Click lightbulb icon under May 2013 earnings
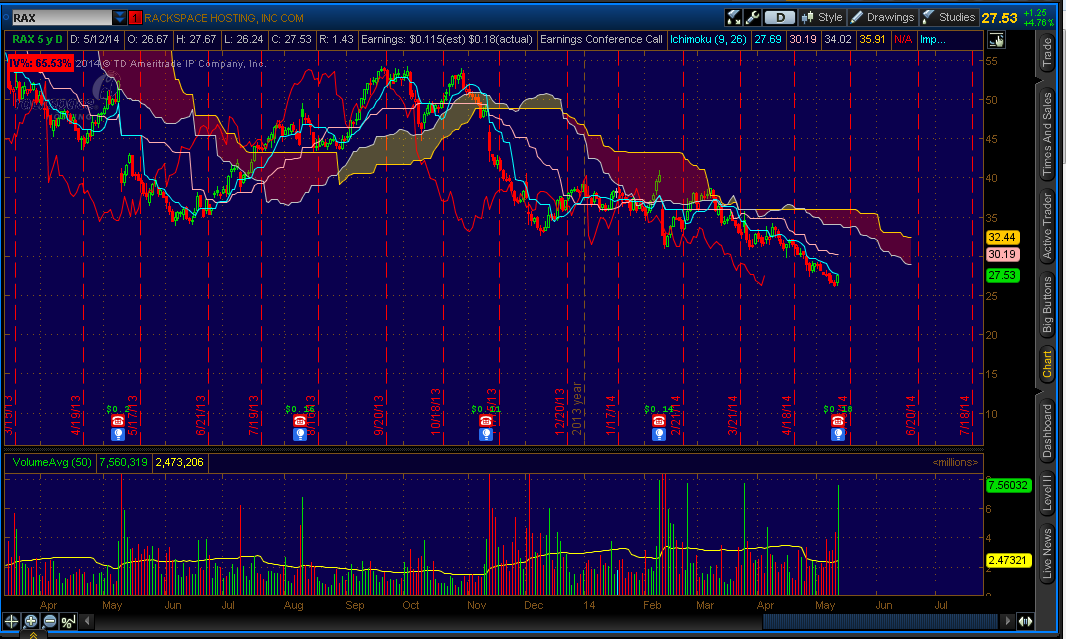 pyautogui.click(x=118, y=434)
